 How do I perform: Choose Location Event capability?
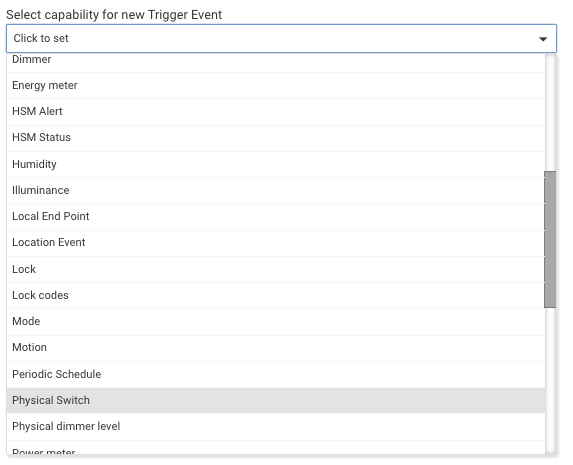[x=276, y=243]
